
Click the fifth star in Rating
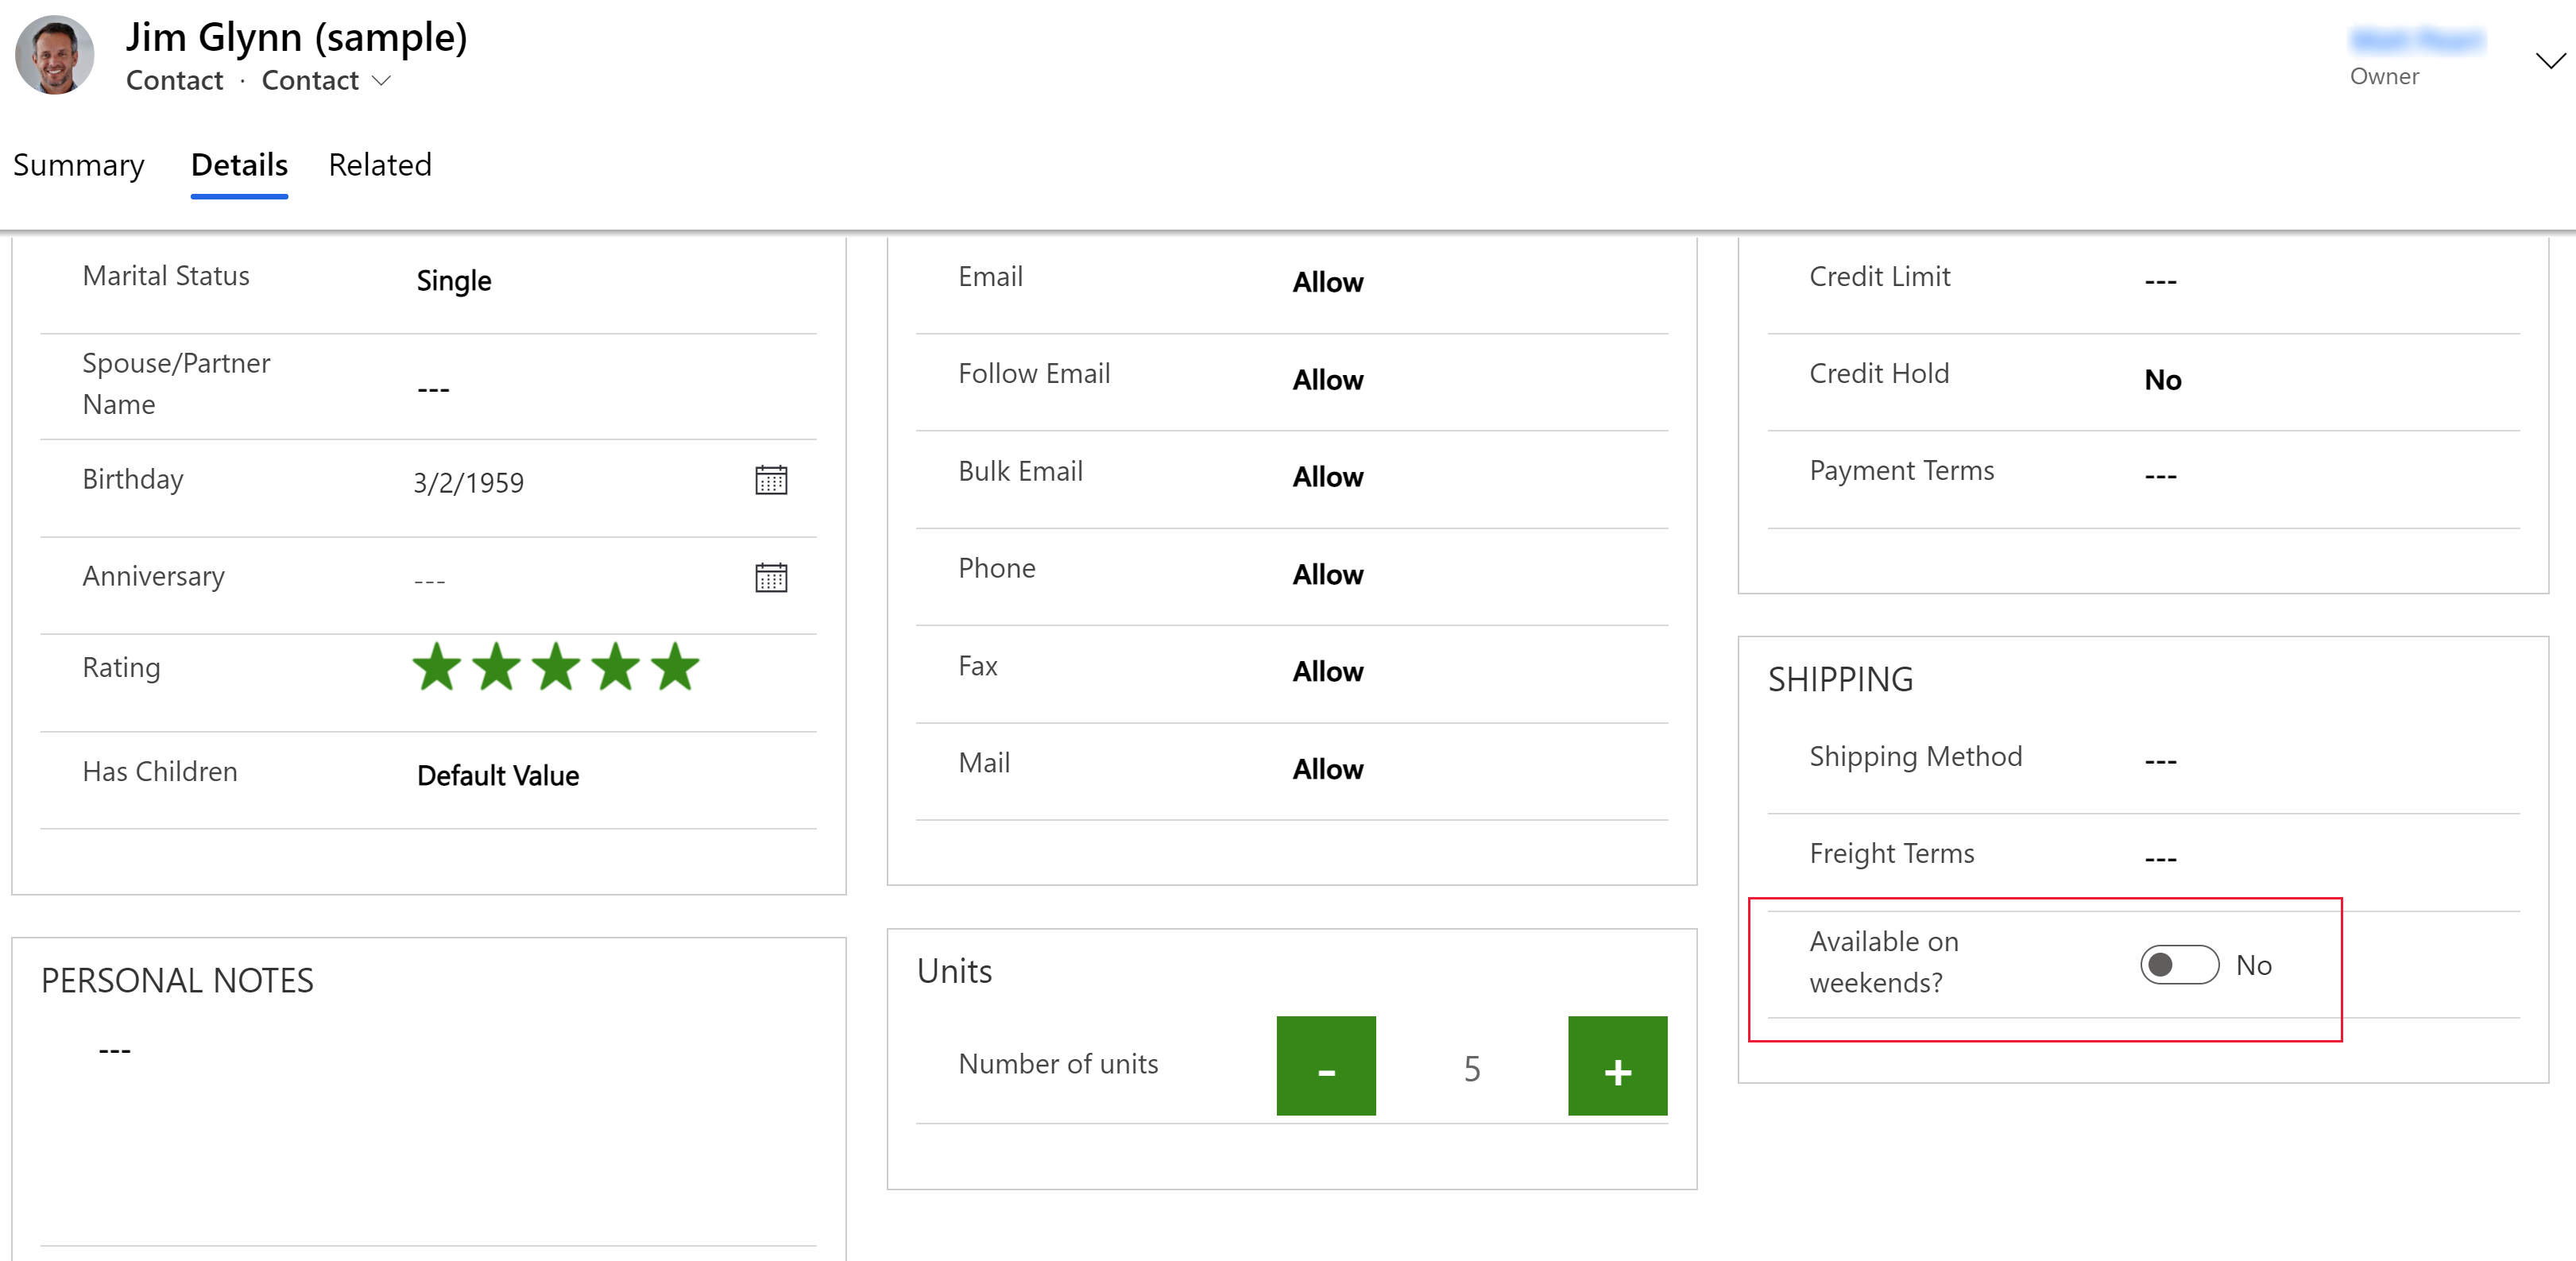point(677,668)
